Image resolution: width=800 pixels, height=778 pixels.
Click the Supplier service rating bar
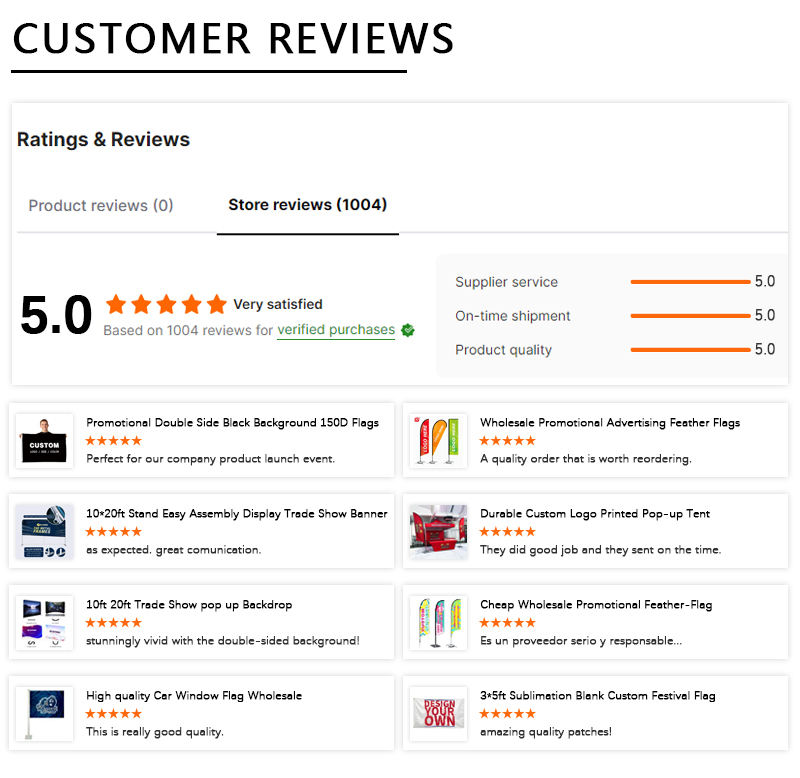(x=690, y=282)
